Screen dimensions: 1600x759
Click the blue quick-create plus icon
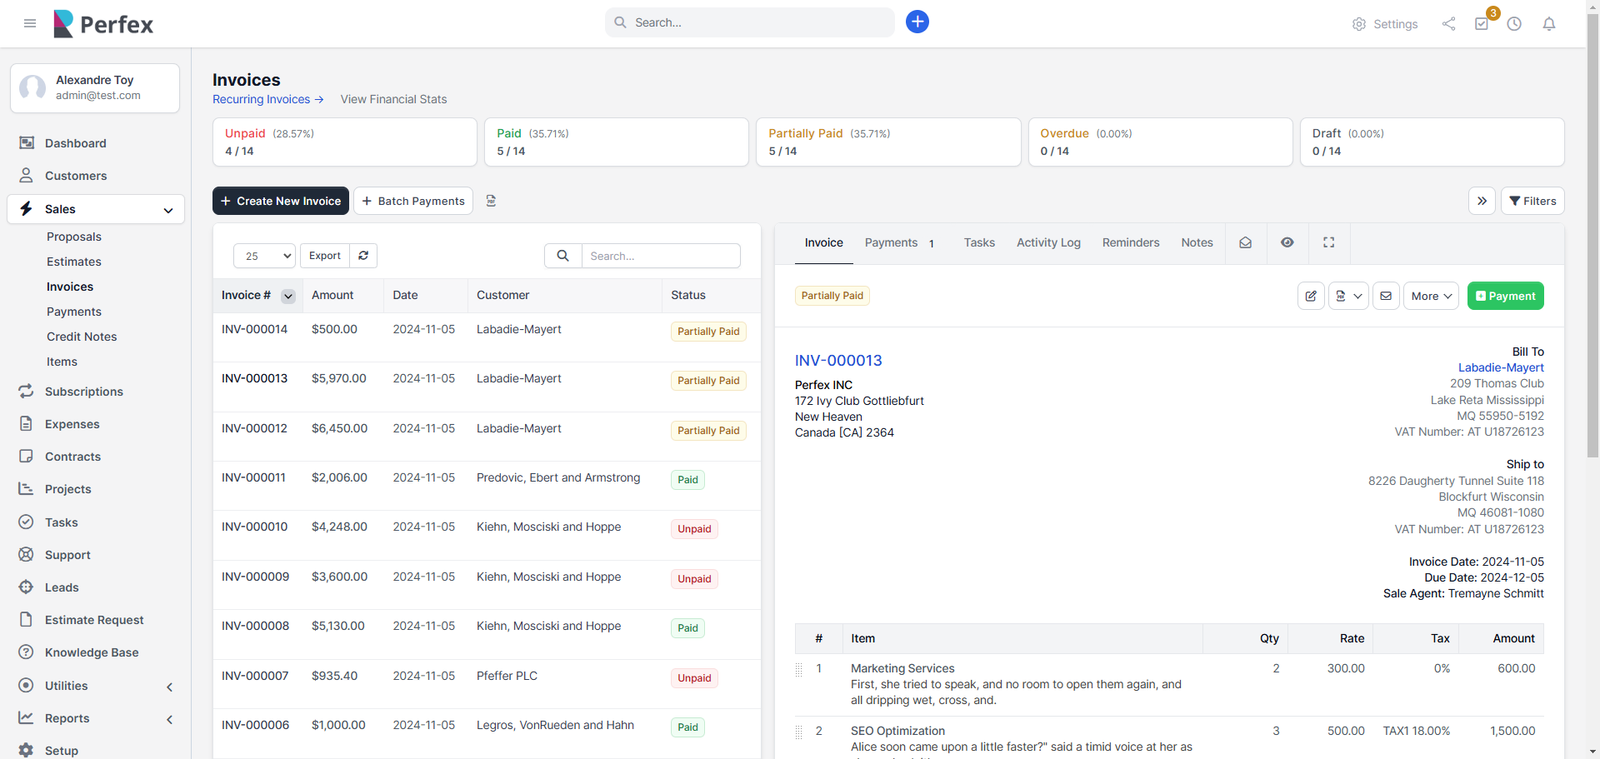917,22
